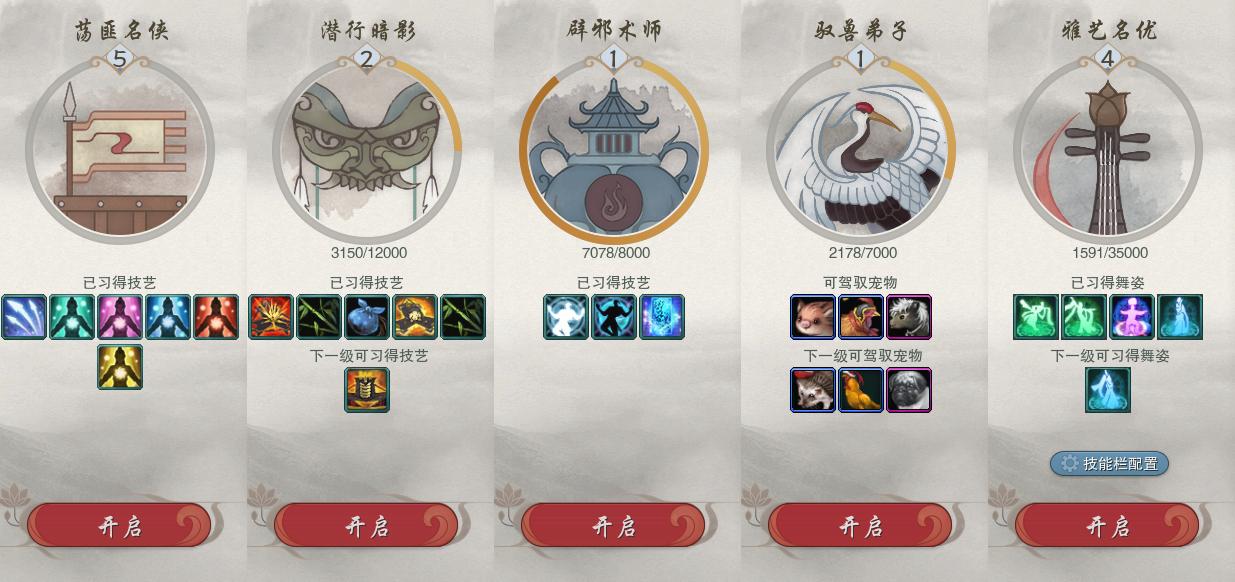Select the blue slashing streaks skill icon
This screenshot has width=1235, height=582.
click(x=24, y=317)
